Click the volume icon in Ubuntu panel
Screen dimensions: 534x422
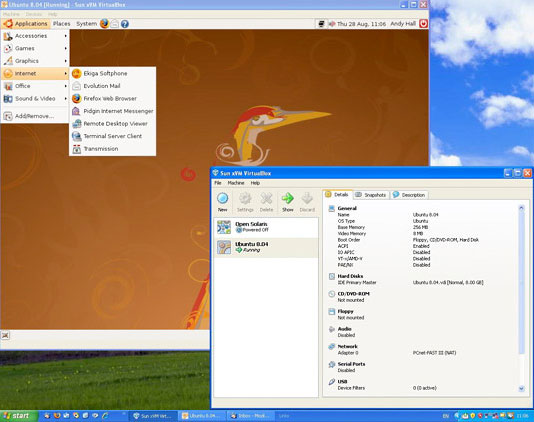click(331, 24)
